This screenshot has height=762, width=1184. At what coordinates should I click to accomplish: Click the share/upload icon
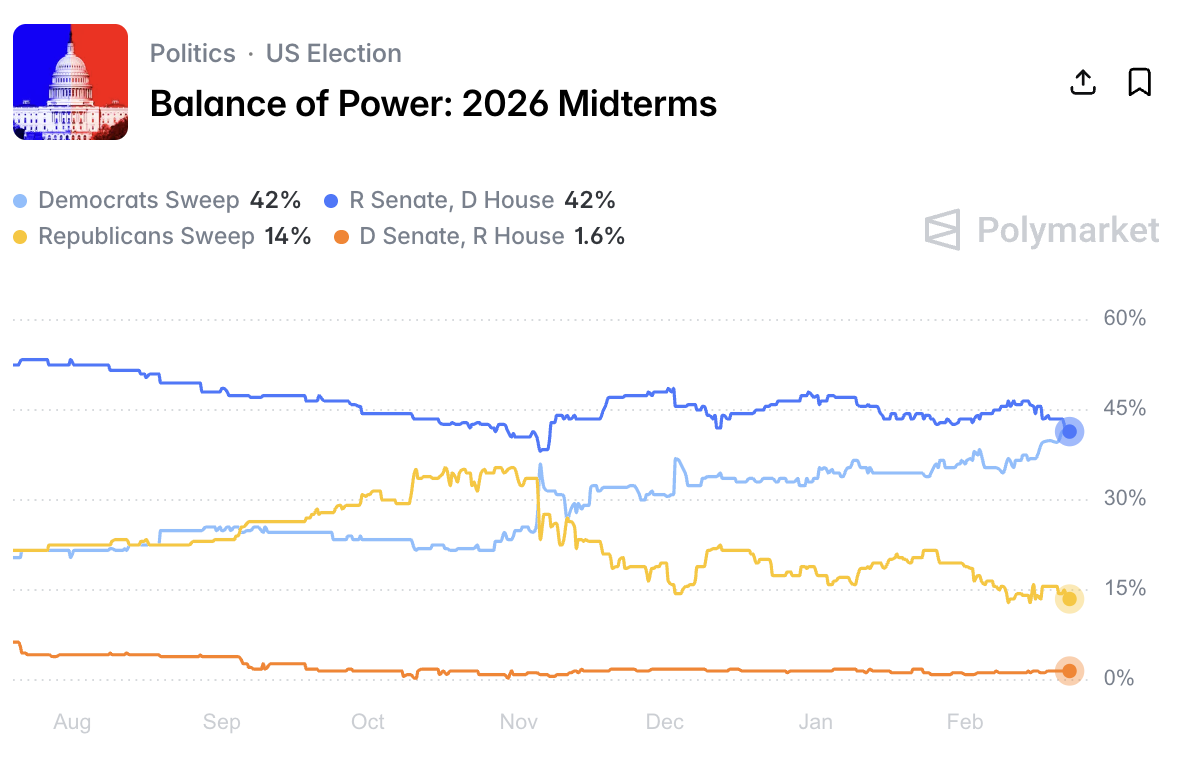click(1083, 82)
